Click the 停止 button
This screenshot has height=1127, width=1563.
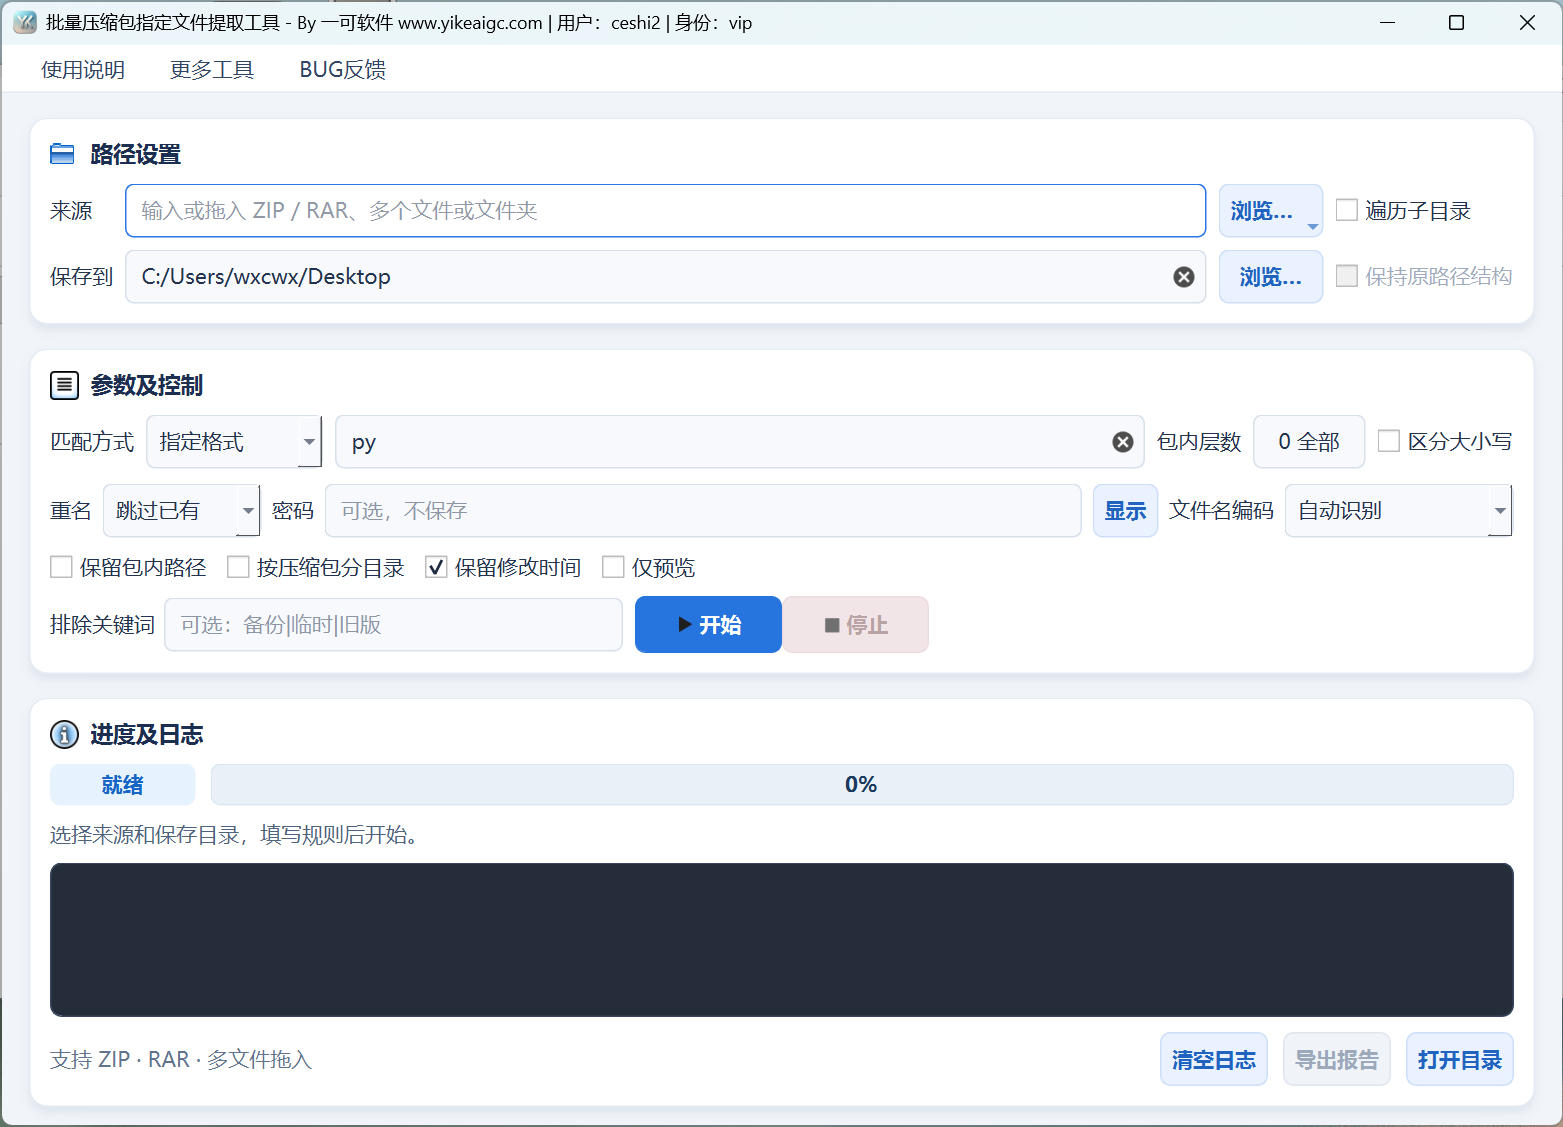856,625
